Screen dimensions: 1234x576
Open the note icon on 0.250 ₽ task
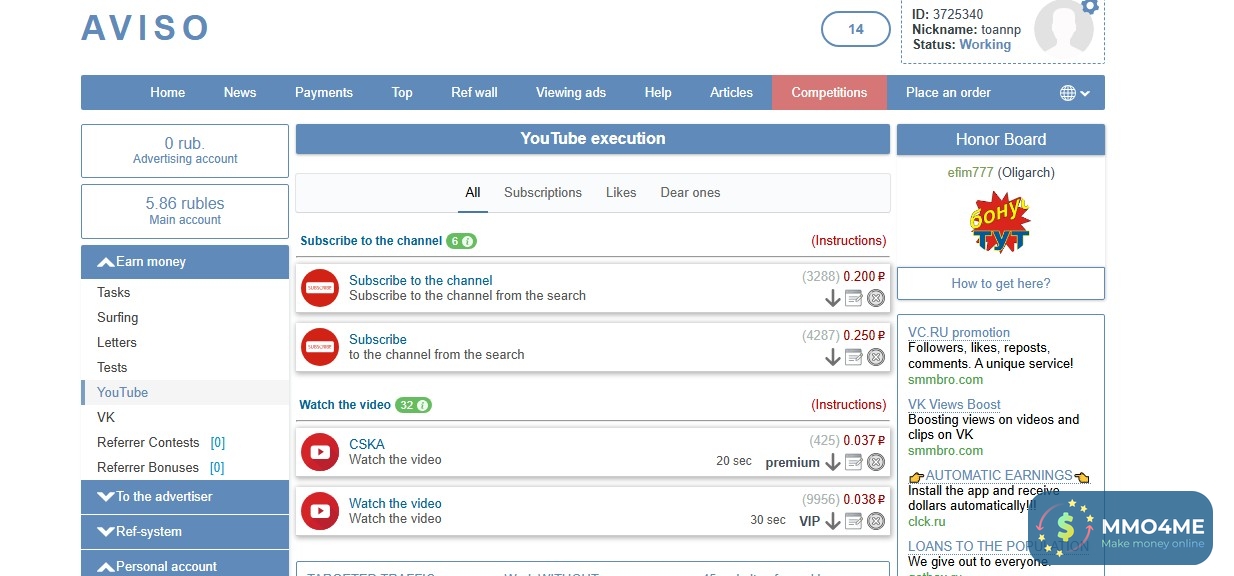tap(854, 357)
